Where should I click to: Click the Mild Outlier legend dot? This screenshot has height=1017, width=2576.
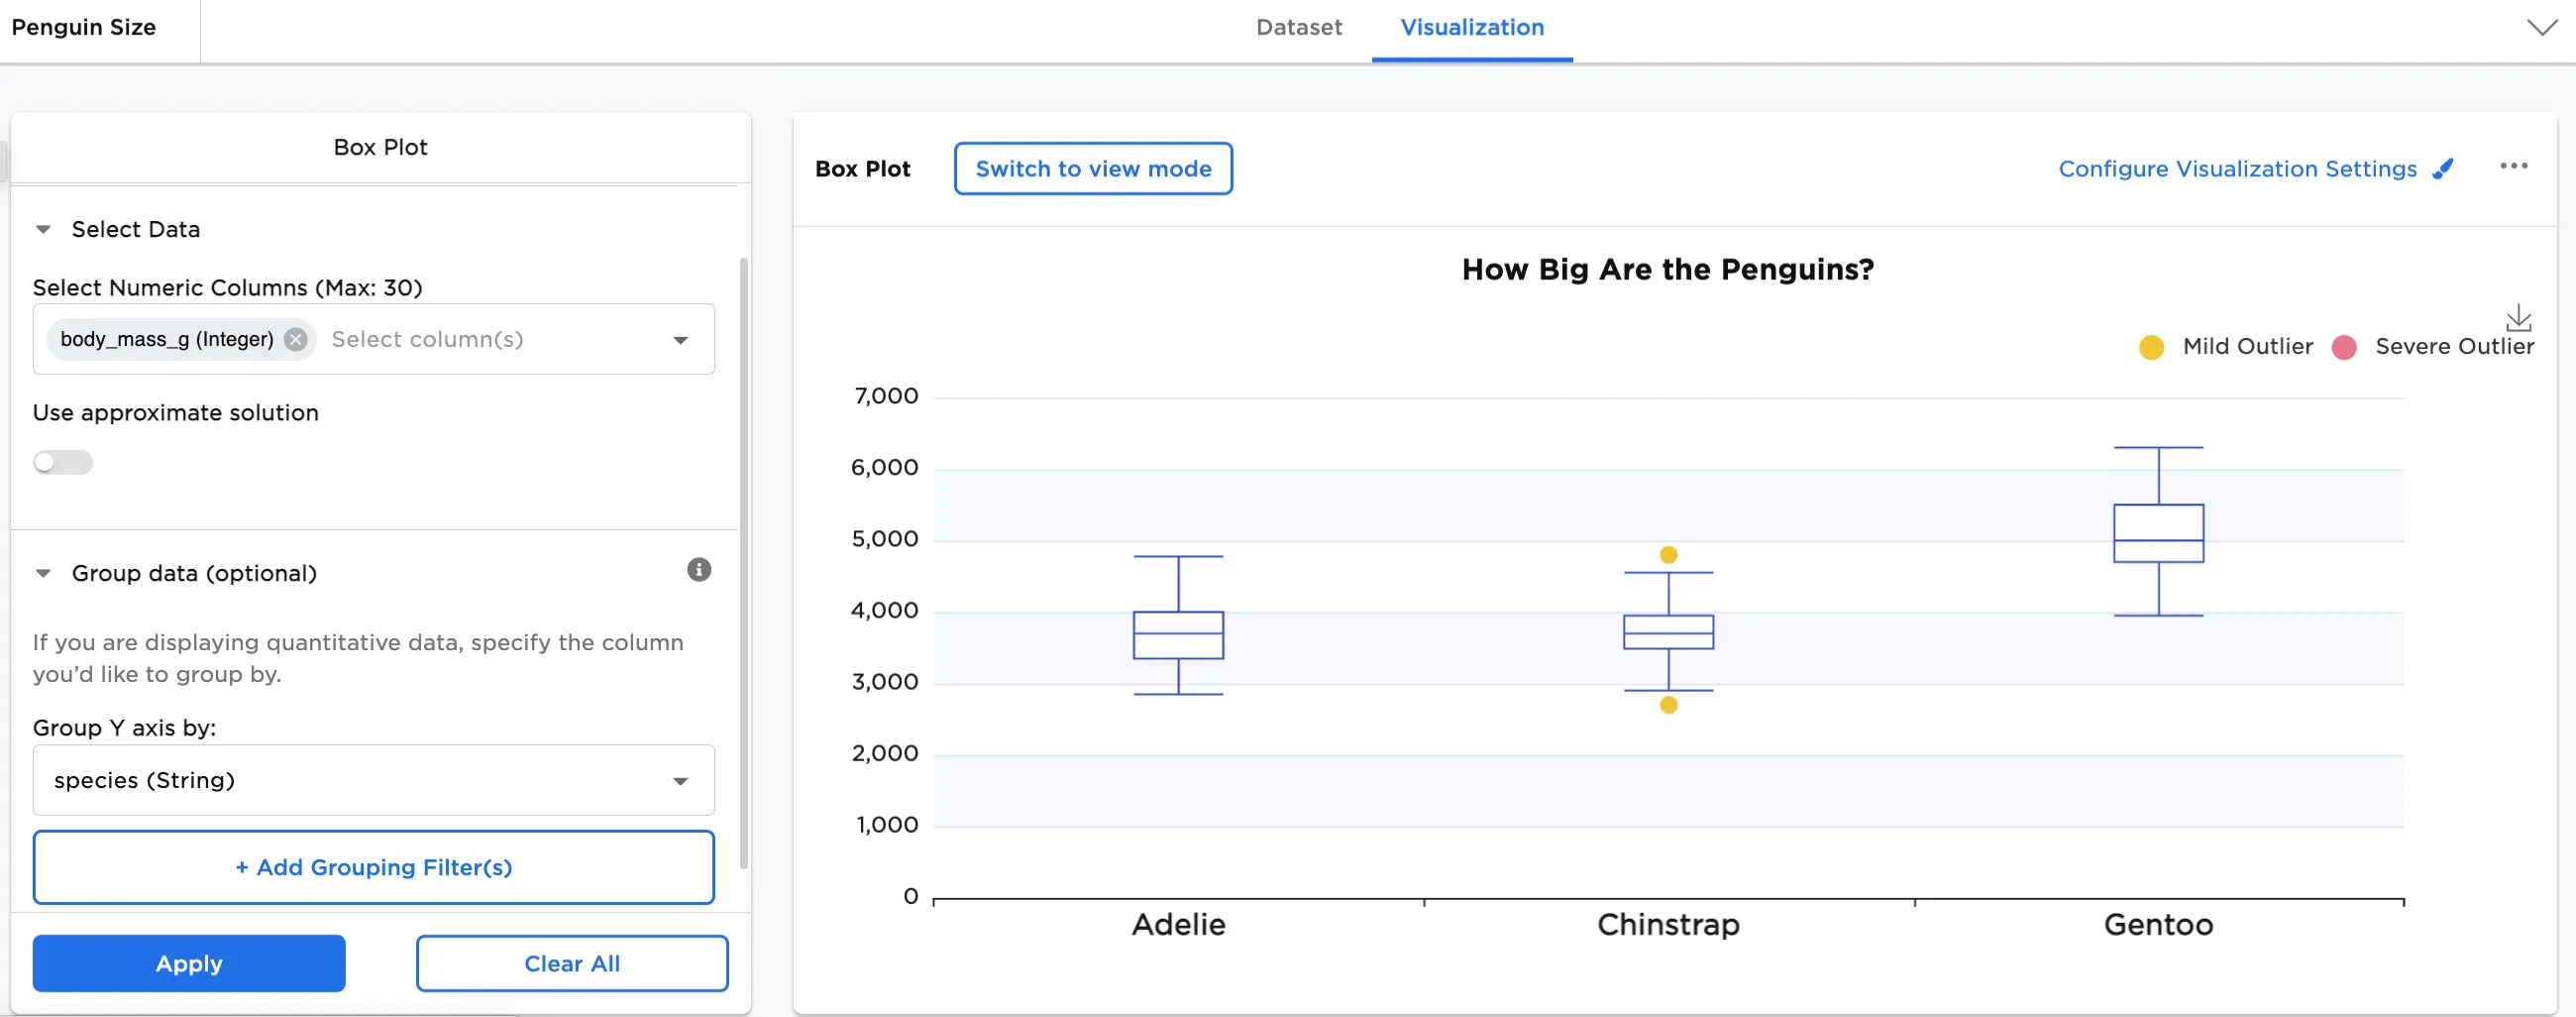click(2151, 347)
